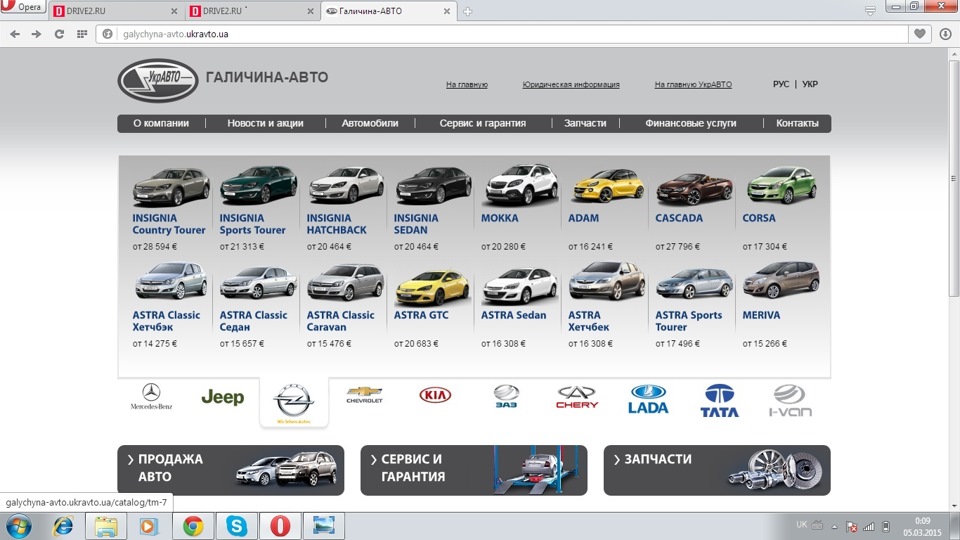Open INSIGNIA Country Tourer link

pyautogui.click(x=168, y=224)
